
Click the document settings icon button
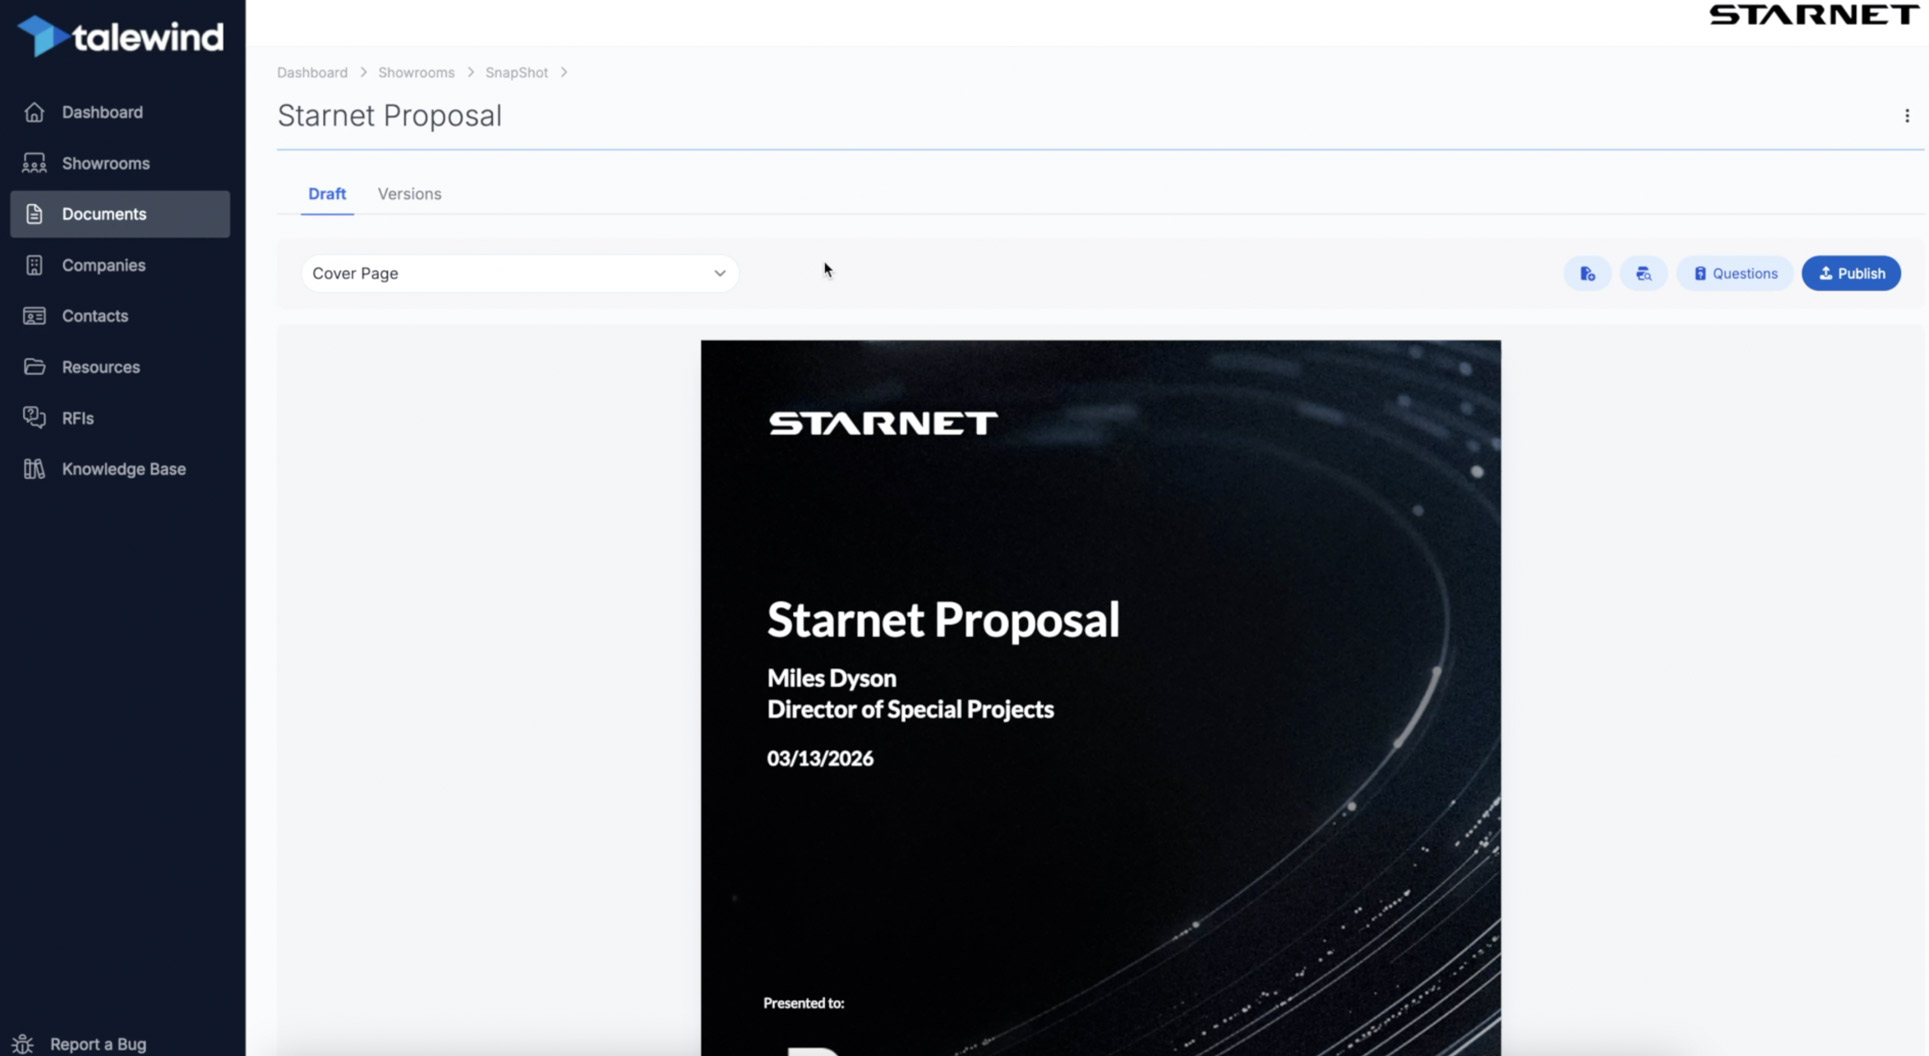coord(1587,273)
